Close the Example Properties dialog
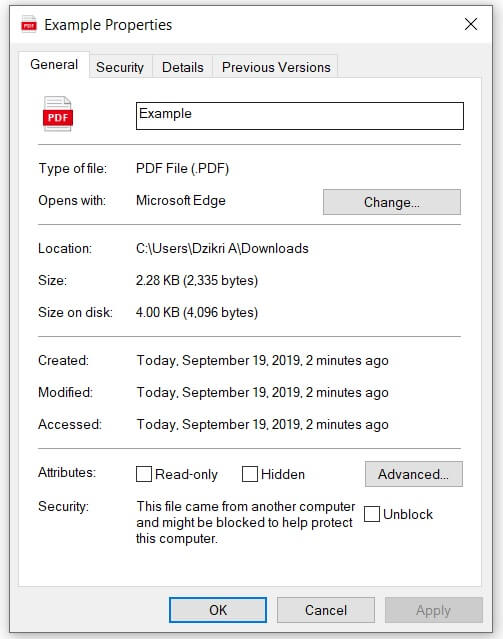 [x=471, y=24]
